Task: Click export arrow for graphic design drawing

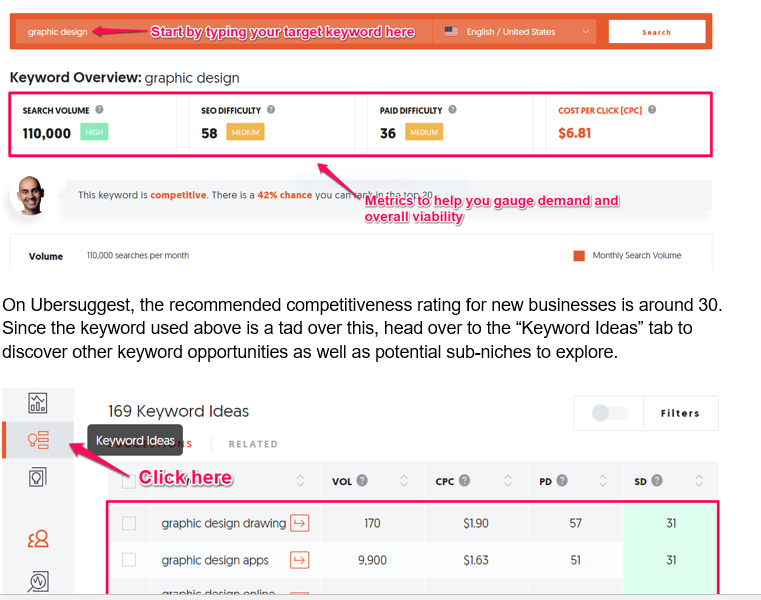Action: coord(299,522)
